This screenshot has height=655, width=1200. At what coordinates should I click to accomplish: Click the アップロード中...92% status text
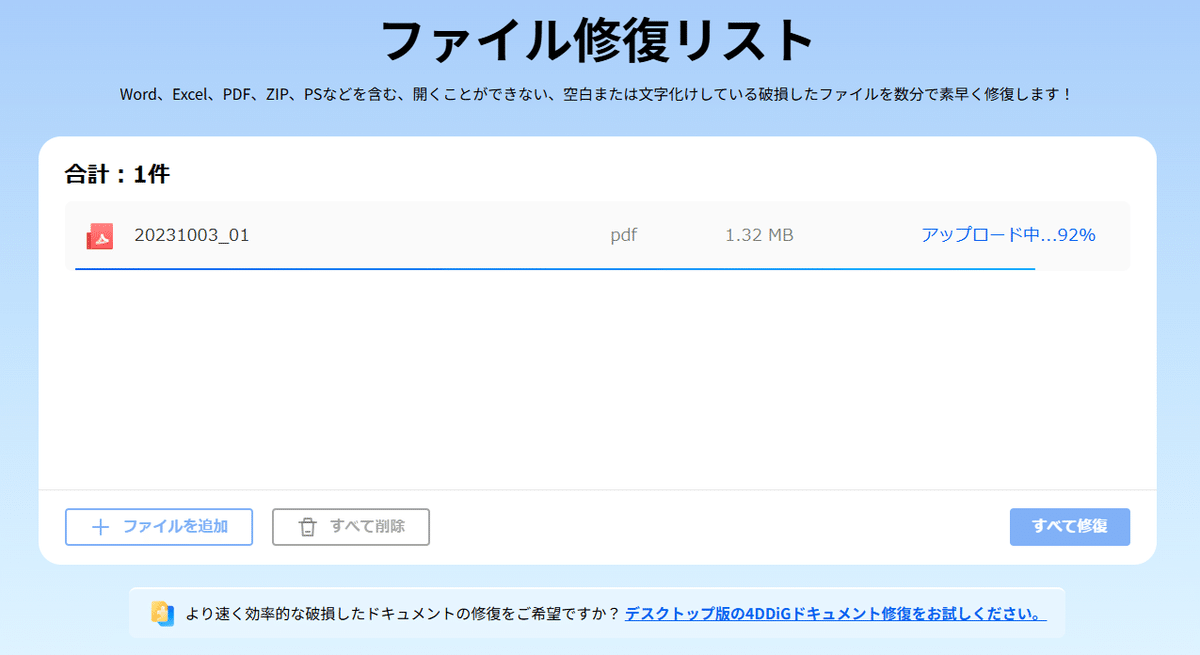(x=1008, y=236)
